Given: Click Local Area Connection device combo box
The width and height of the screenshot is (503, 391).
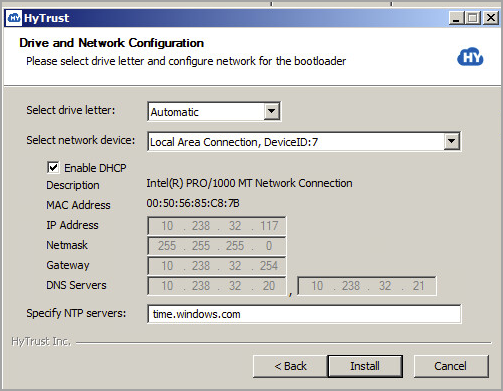Looking at the screenshot, I should (x=304, y=142).
